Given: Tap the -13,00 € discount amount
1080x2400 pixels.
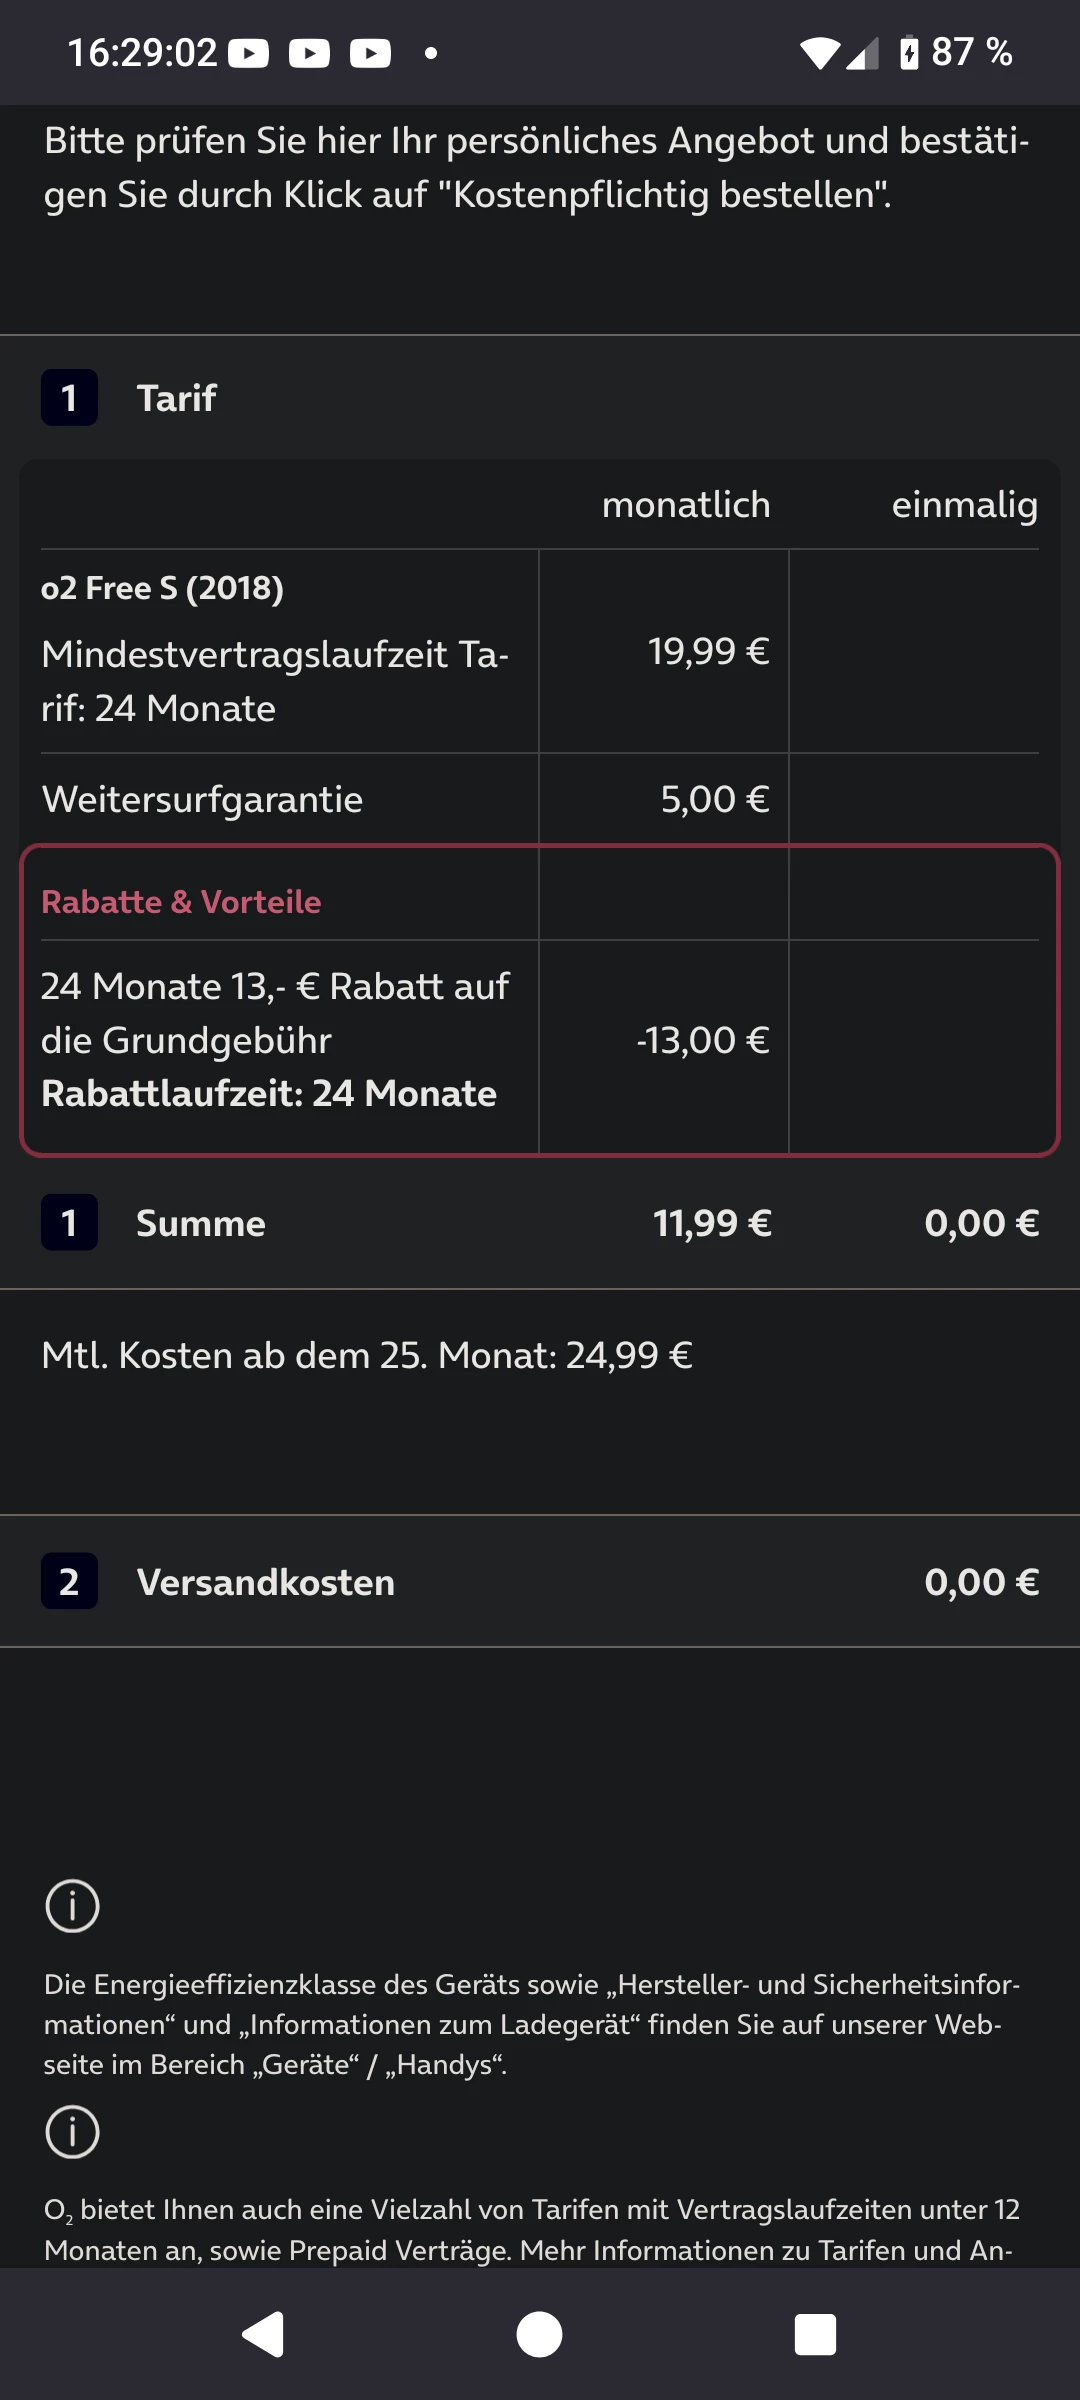Looking at the screenshot, I should pos(703,1040).
